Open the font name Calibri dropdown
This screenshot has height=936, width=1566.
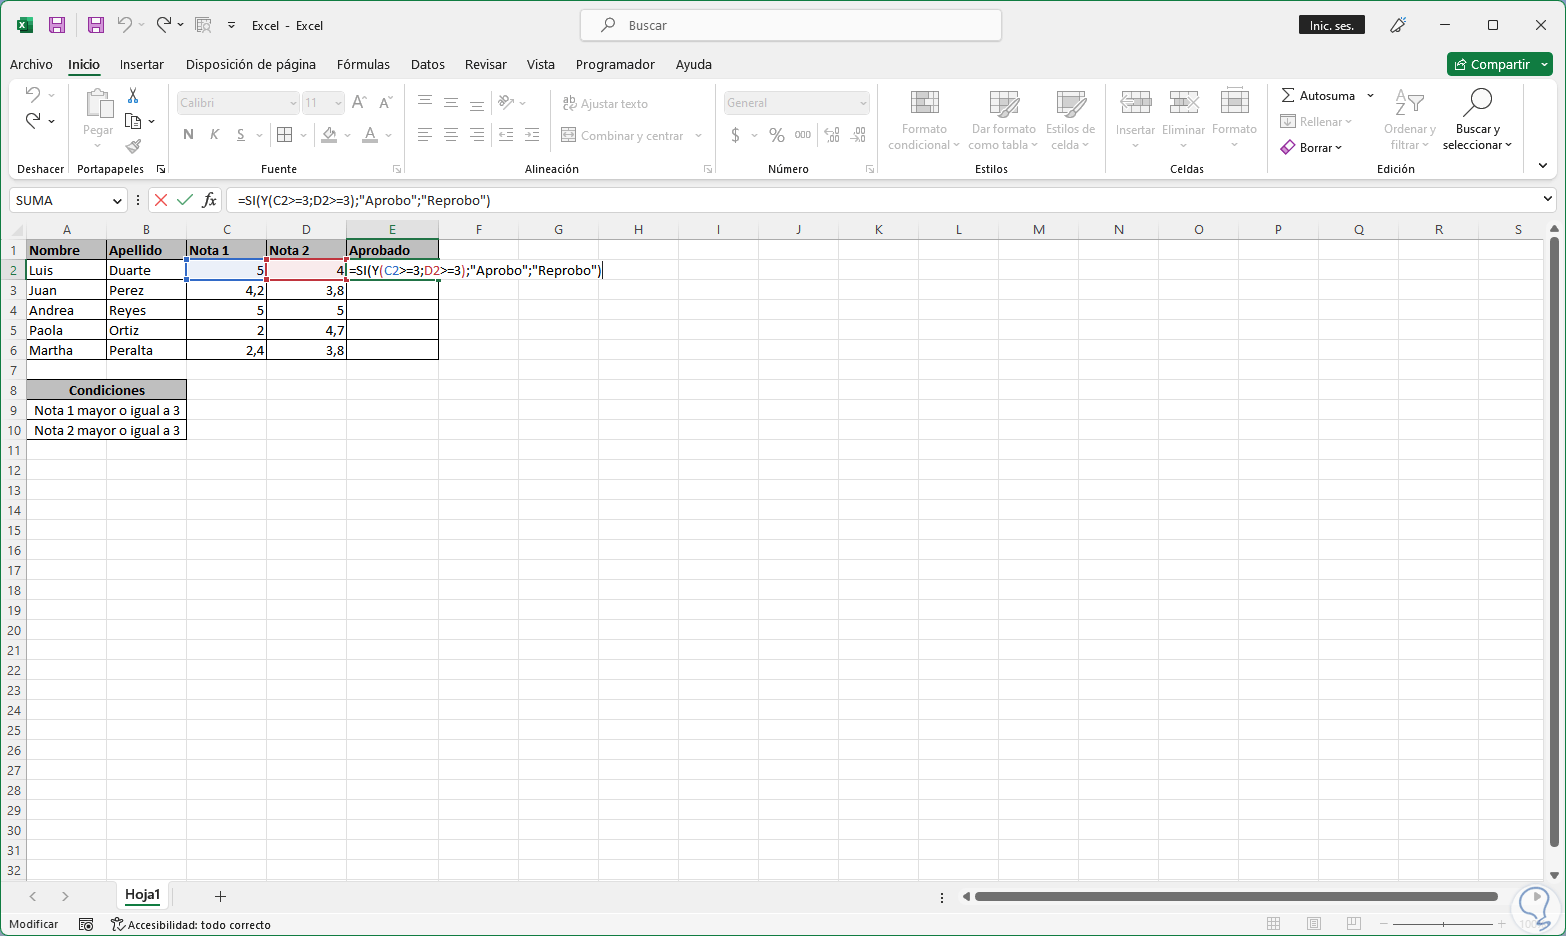[x=293, y=103]
